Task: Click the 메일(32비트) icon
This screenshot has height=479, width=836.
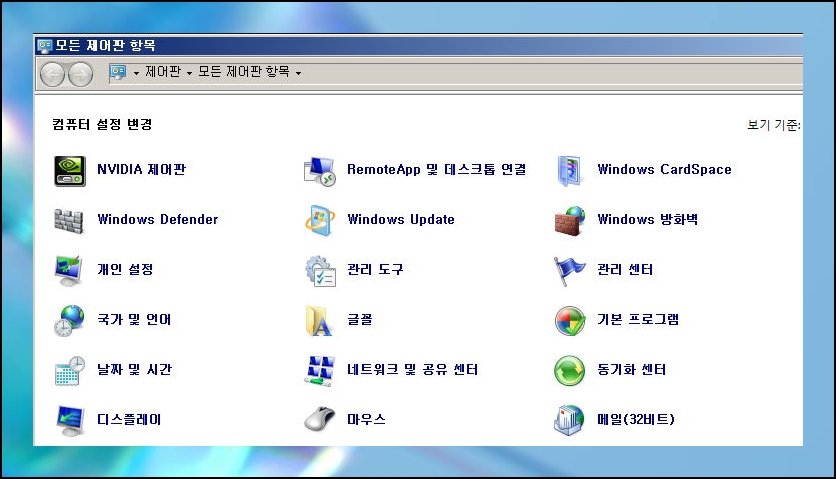Action: [x=569, y=420]
